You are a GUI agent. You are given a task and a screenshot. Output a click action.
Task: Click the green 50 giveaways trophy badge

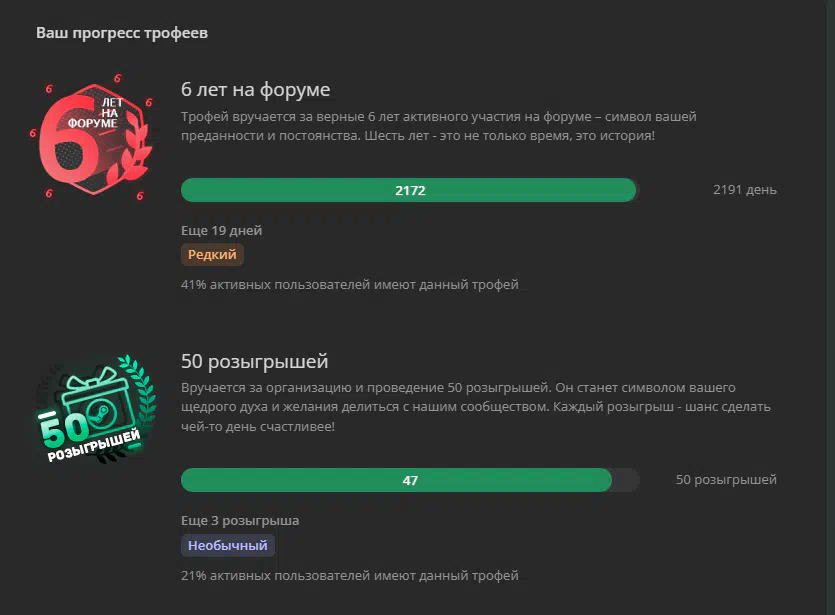pyautogui.click(x=95, y=409)
